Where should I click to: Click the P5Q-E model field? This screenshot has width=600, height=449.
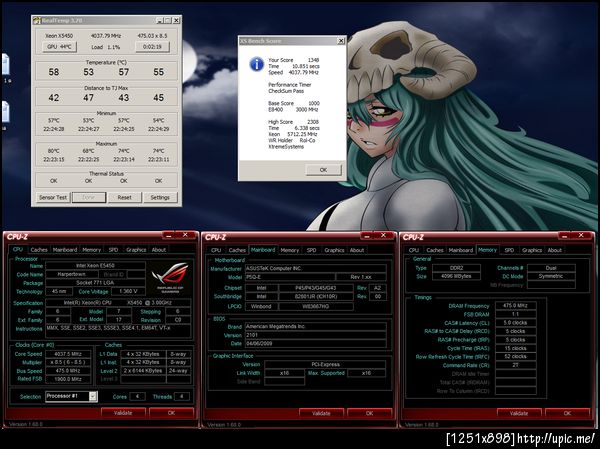click(290, 277)
